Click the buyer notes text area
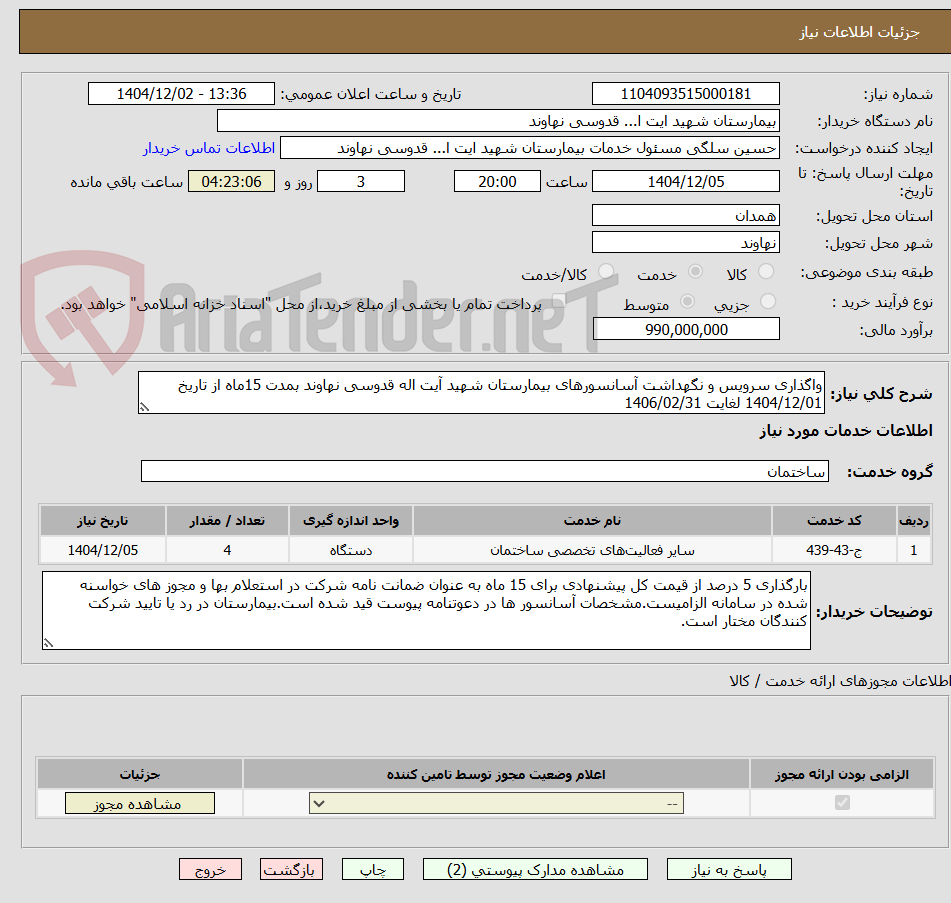Viewport: 951px width, 903px height. [426, 610]
